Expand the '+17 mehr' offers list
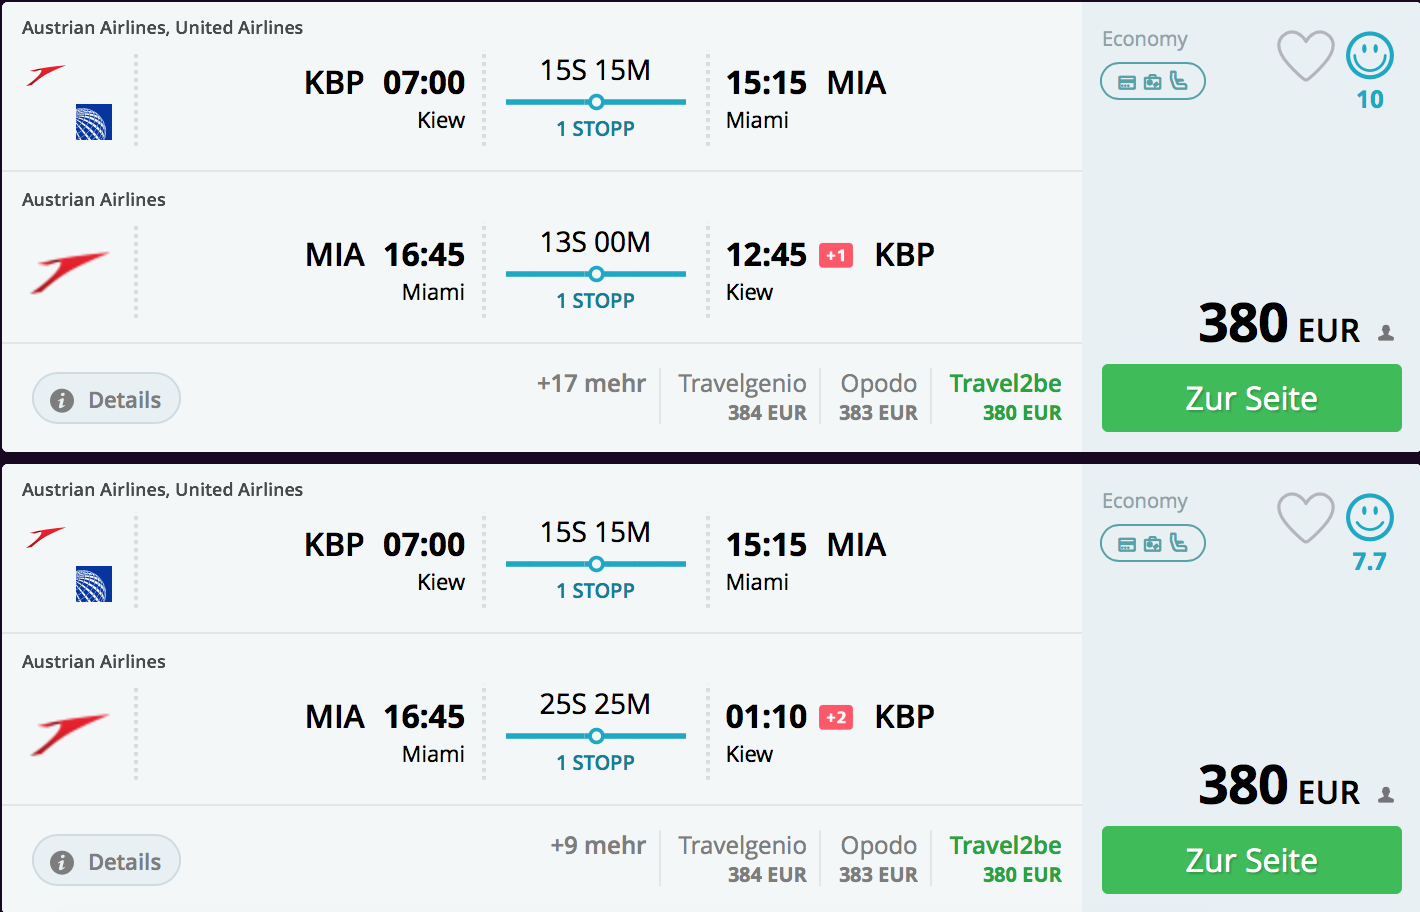The image size is (1420, 912). coord(591,384)
